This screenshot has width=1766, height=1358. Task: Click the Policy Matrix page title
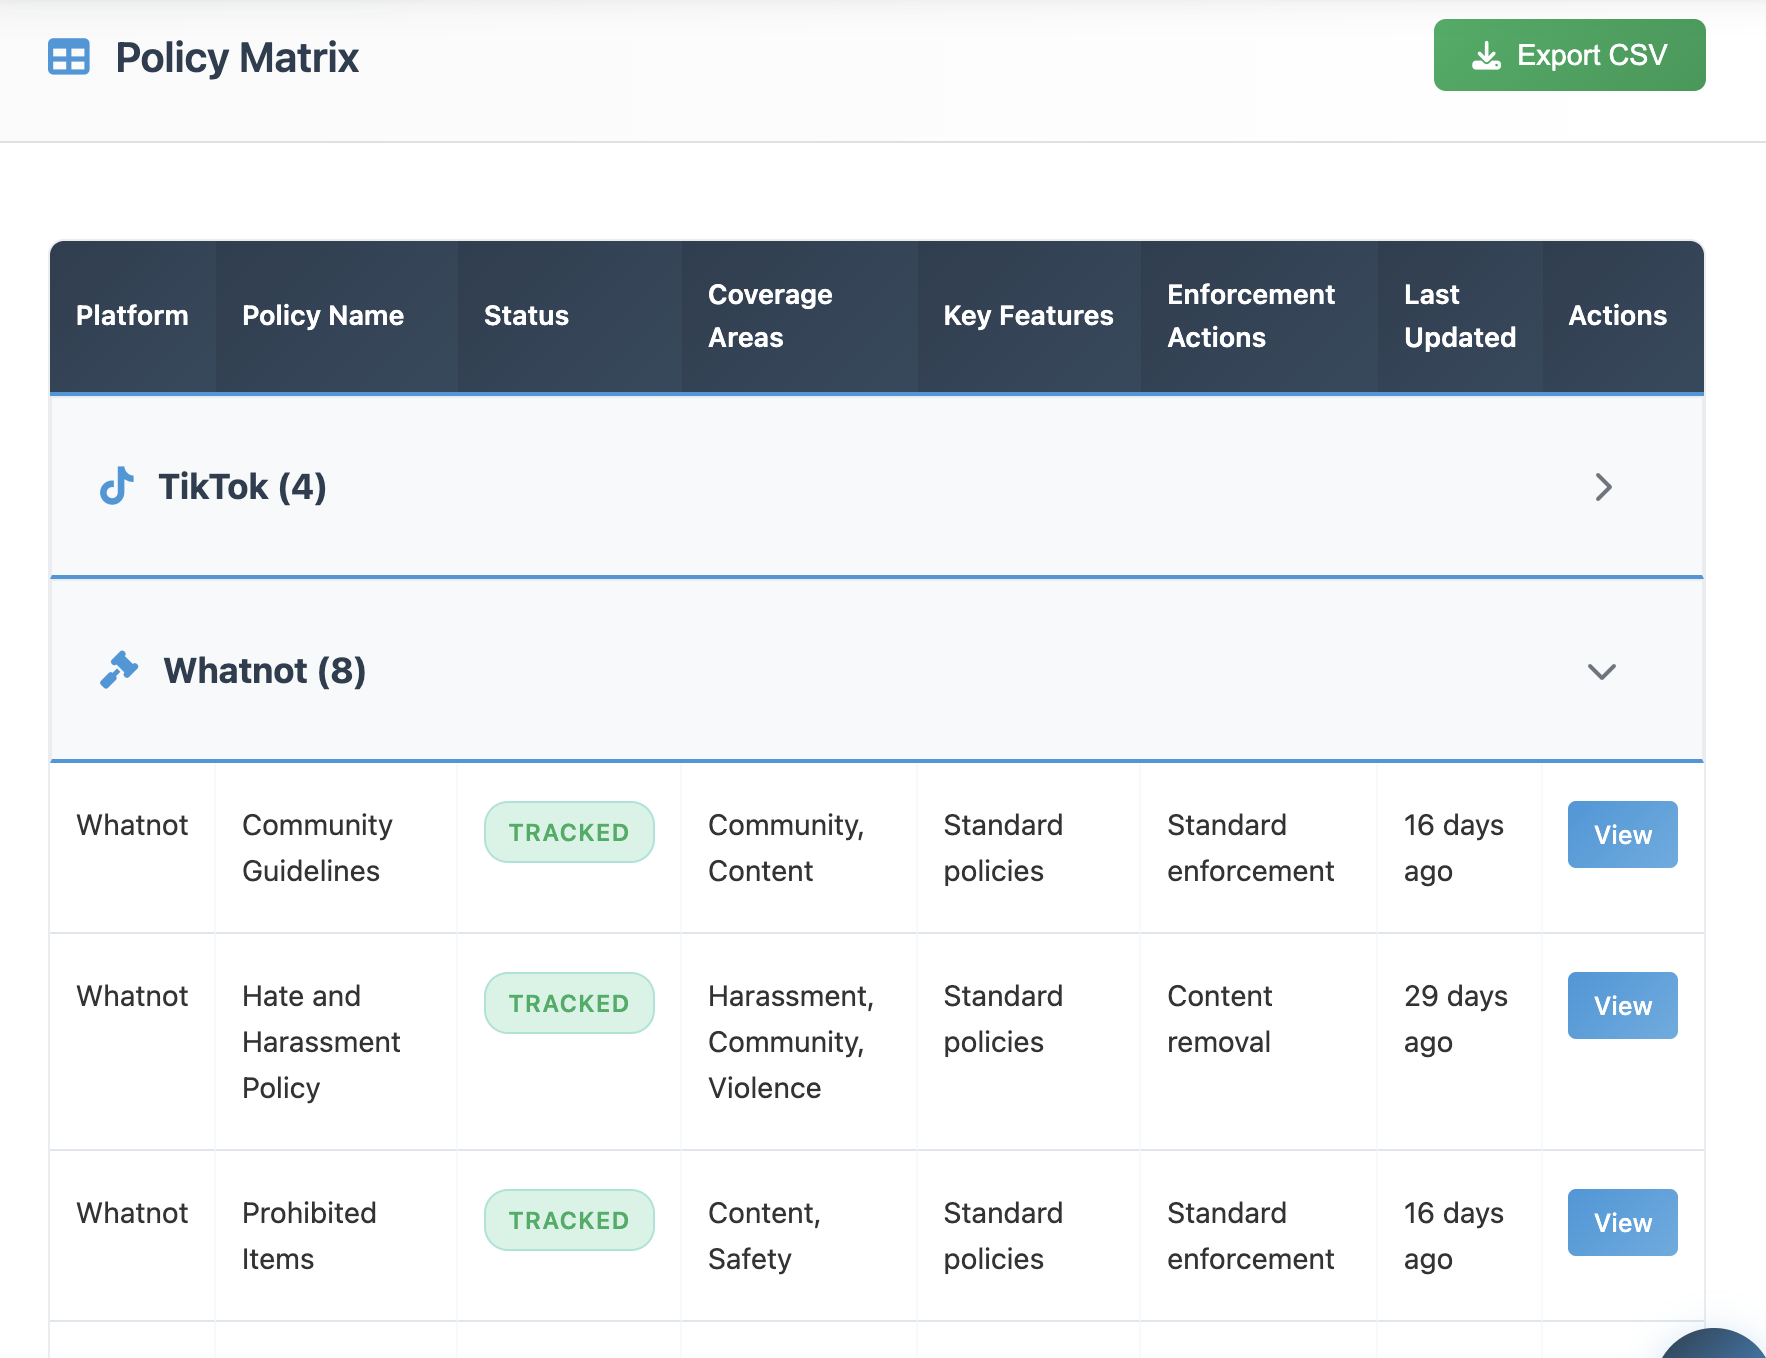pyautogui.click(x=237, y=58)
